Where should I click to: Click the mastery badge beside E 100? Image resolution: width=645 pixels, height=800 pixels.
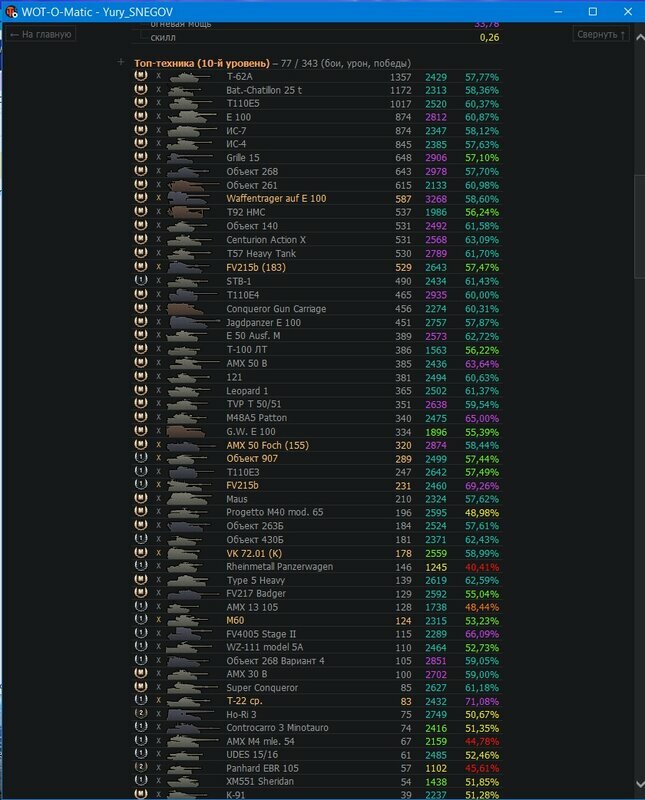pyautogui.click(x=140, y=117)
